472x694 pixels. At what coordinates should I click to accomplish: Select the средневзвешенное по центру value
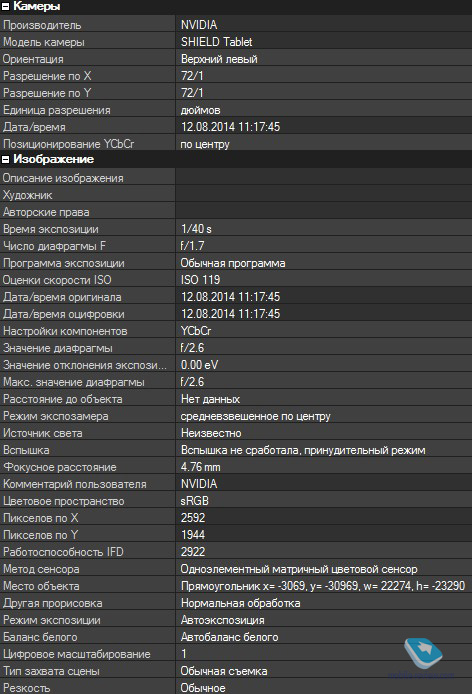(x=255, y=416)
